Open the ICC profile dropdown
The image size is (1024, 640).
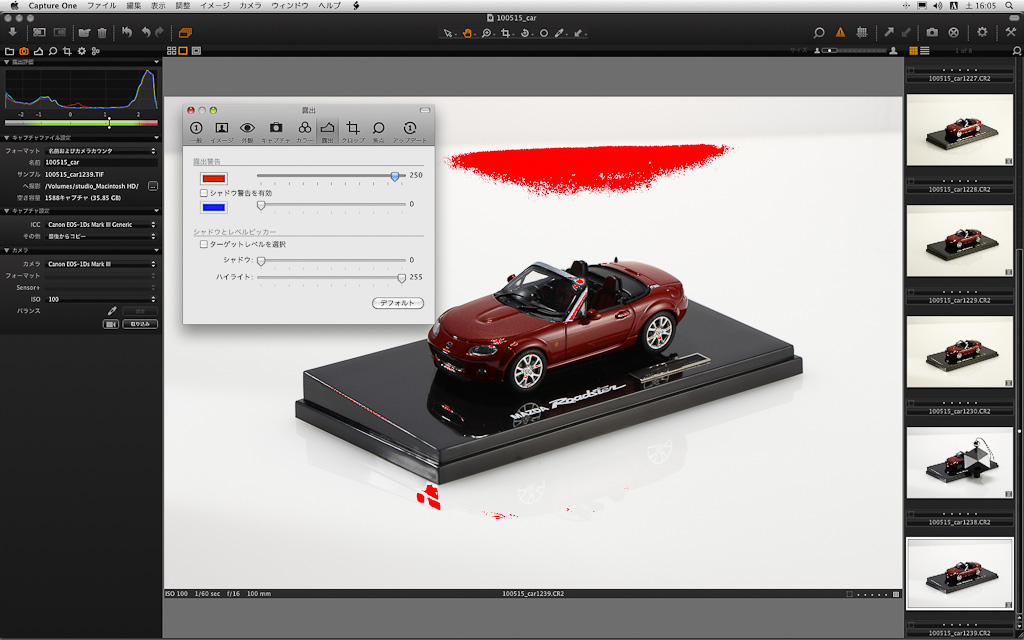click(x=100, y=225)
